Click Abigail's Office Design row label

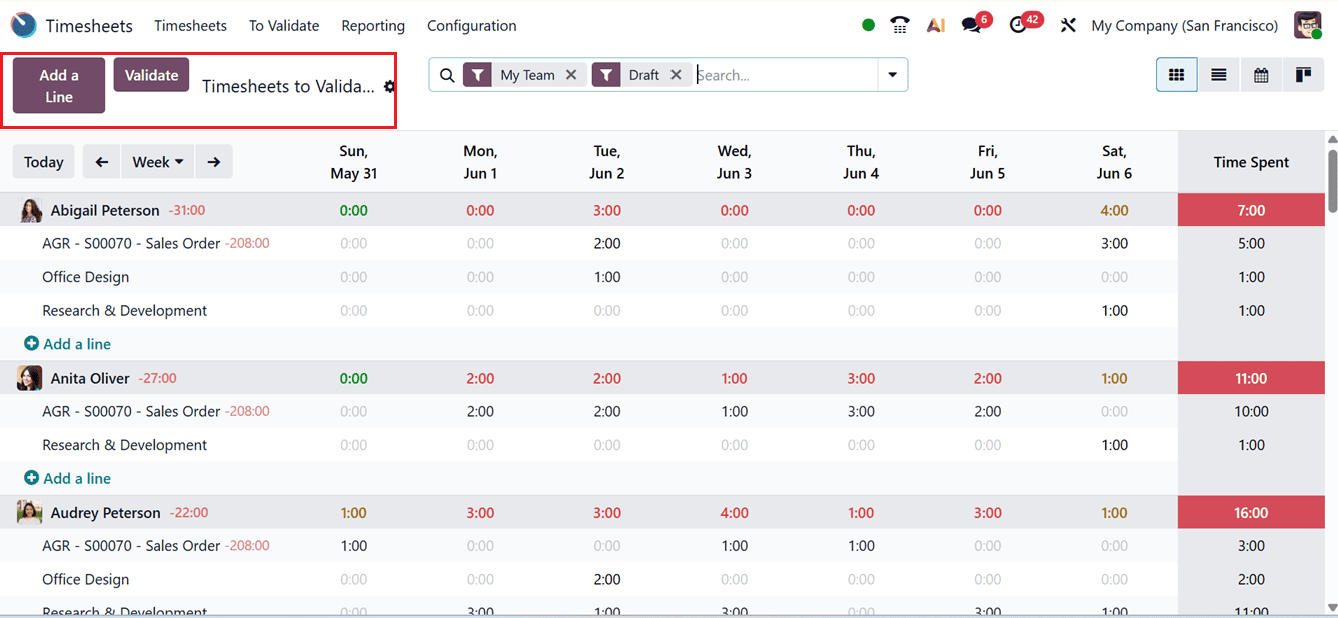(85, 277)
